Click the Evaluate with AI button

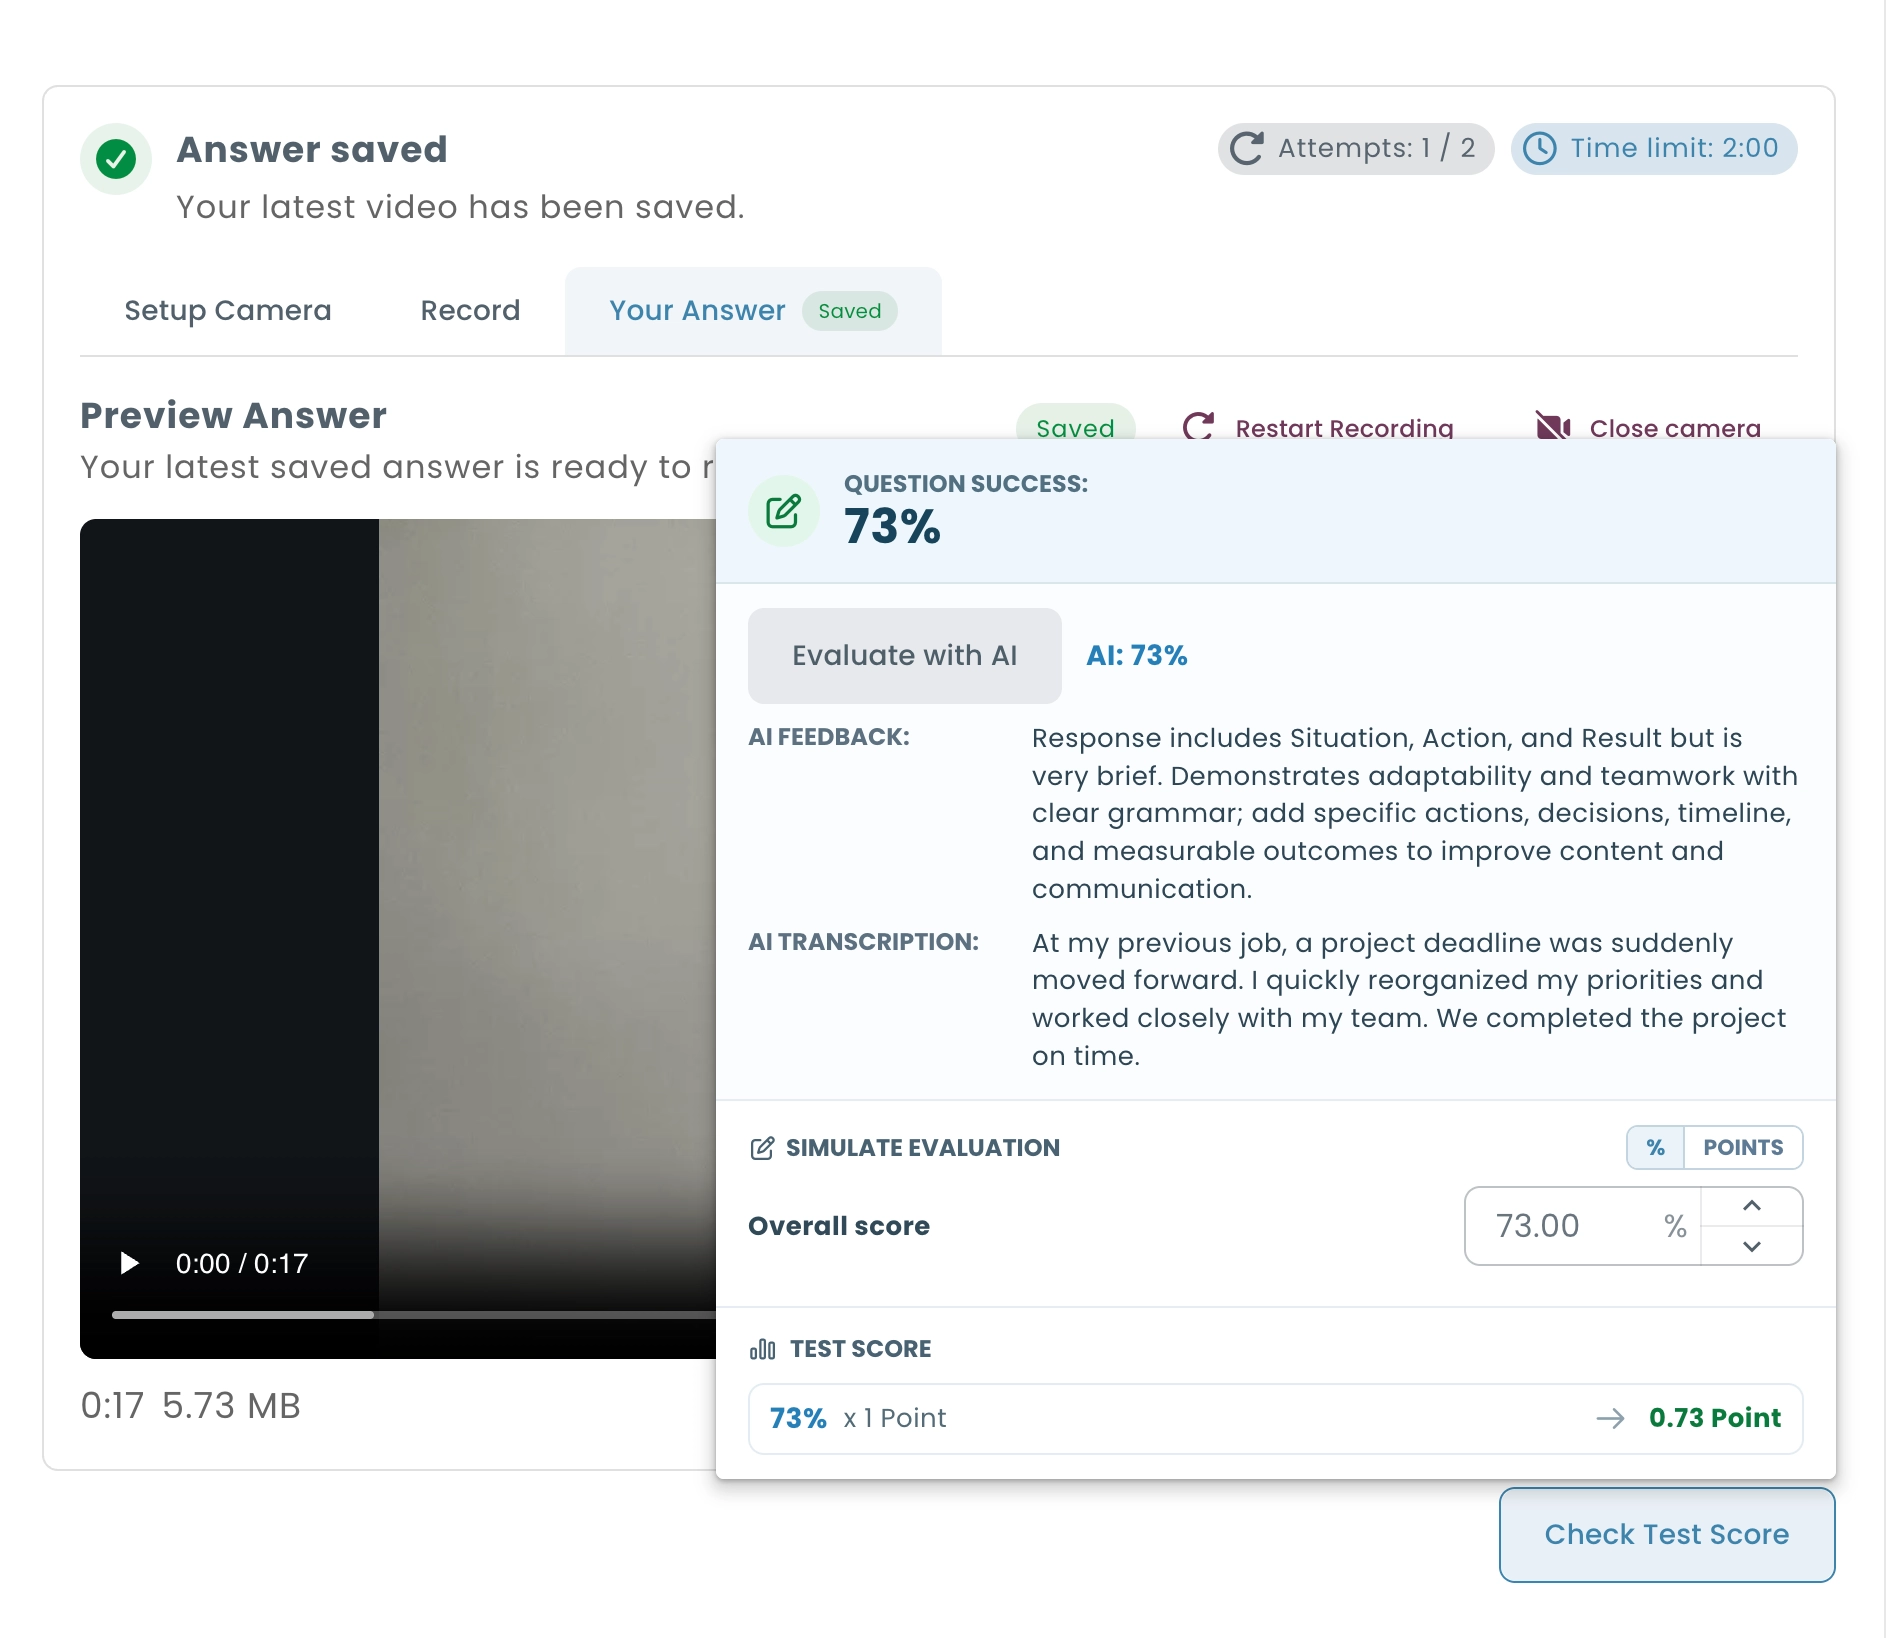905,656
